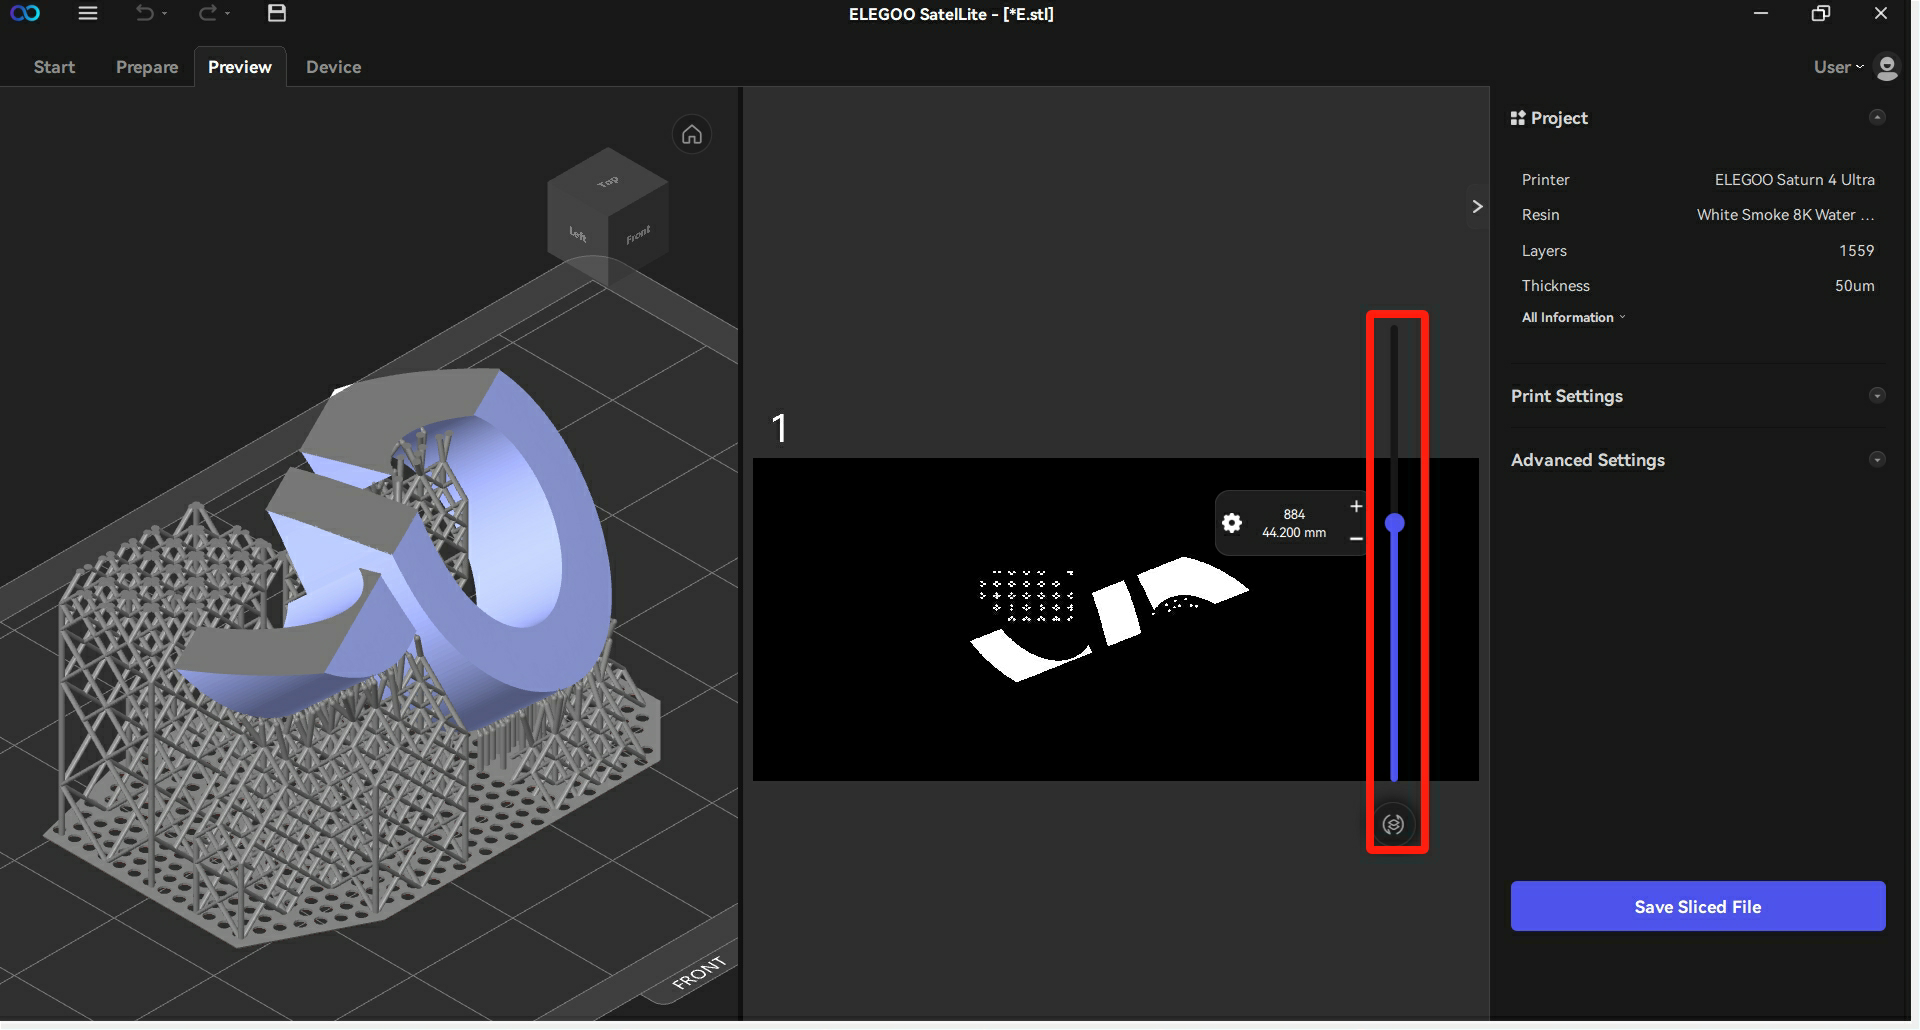Expand the Advanced Settings section
This screenshot has width=1920, height=1030.
pos(1877,459)
